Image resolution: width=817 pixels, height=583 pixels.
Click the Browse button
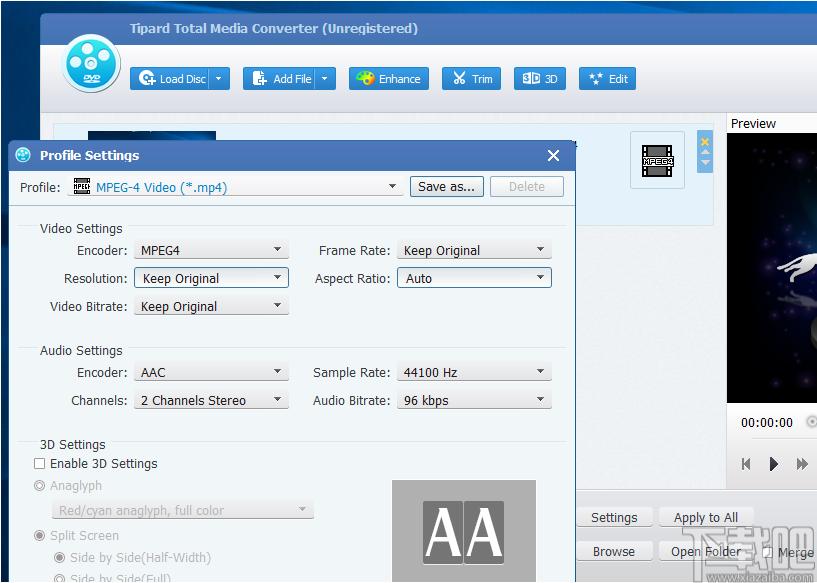click(x=614, y=551)
